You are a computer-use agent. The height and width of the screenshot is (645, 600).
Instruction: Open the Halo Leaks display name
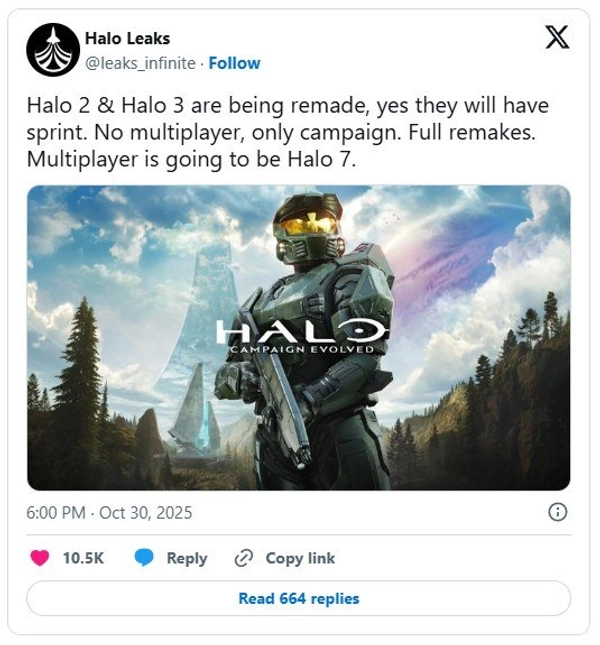point(127,38)
